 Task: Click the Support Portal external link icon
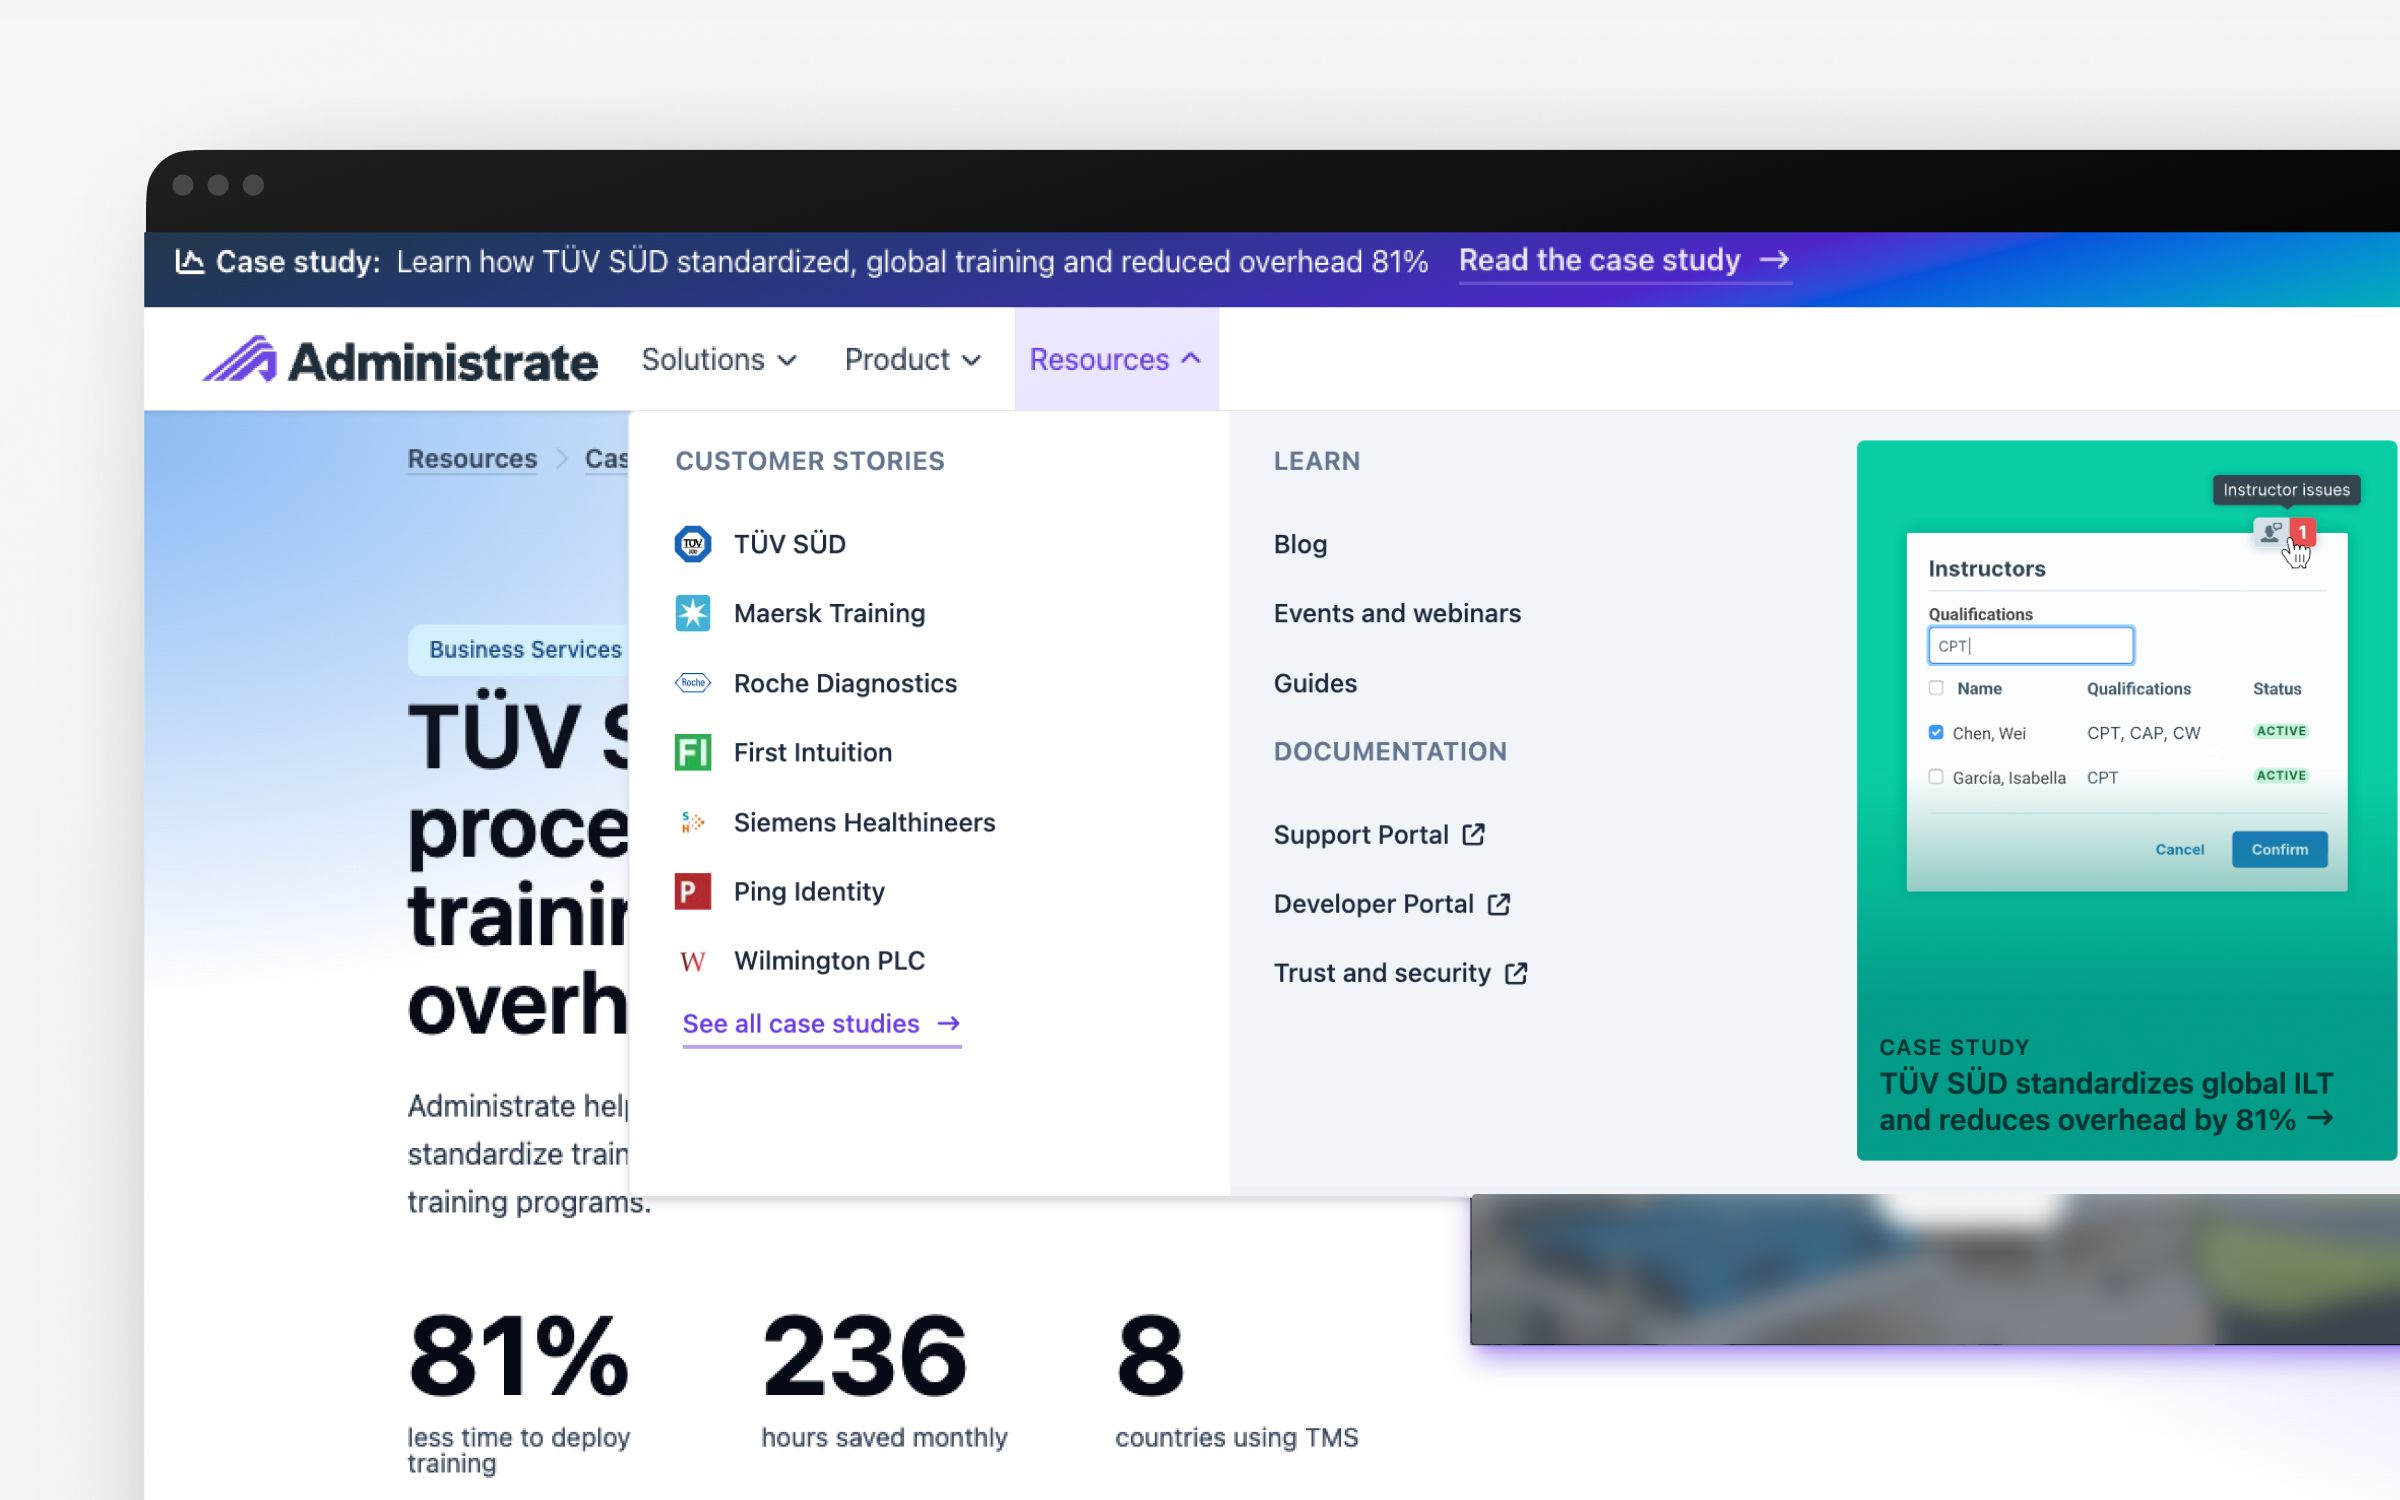pos(1473,834)
